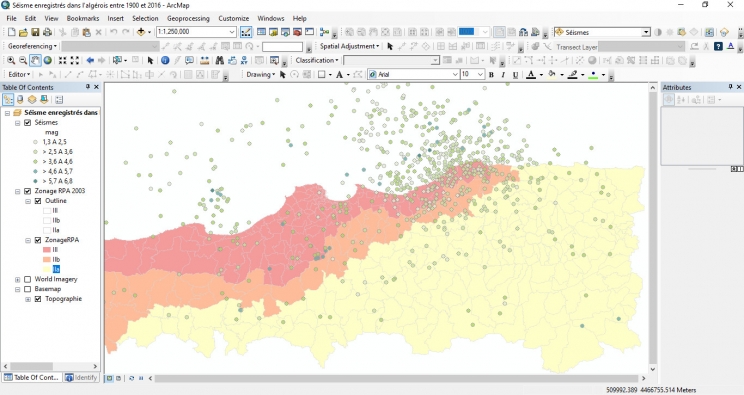
Task: Toggle the Topographie layer checkbox
Action: coord(38,299)
